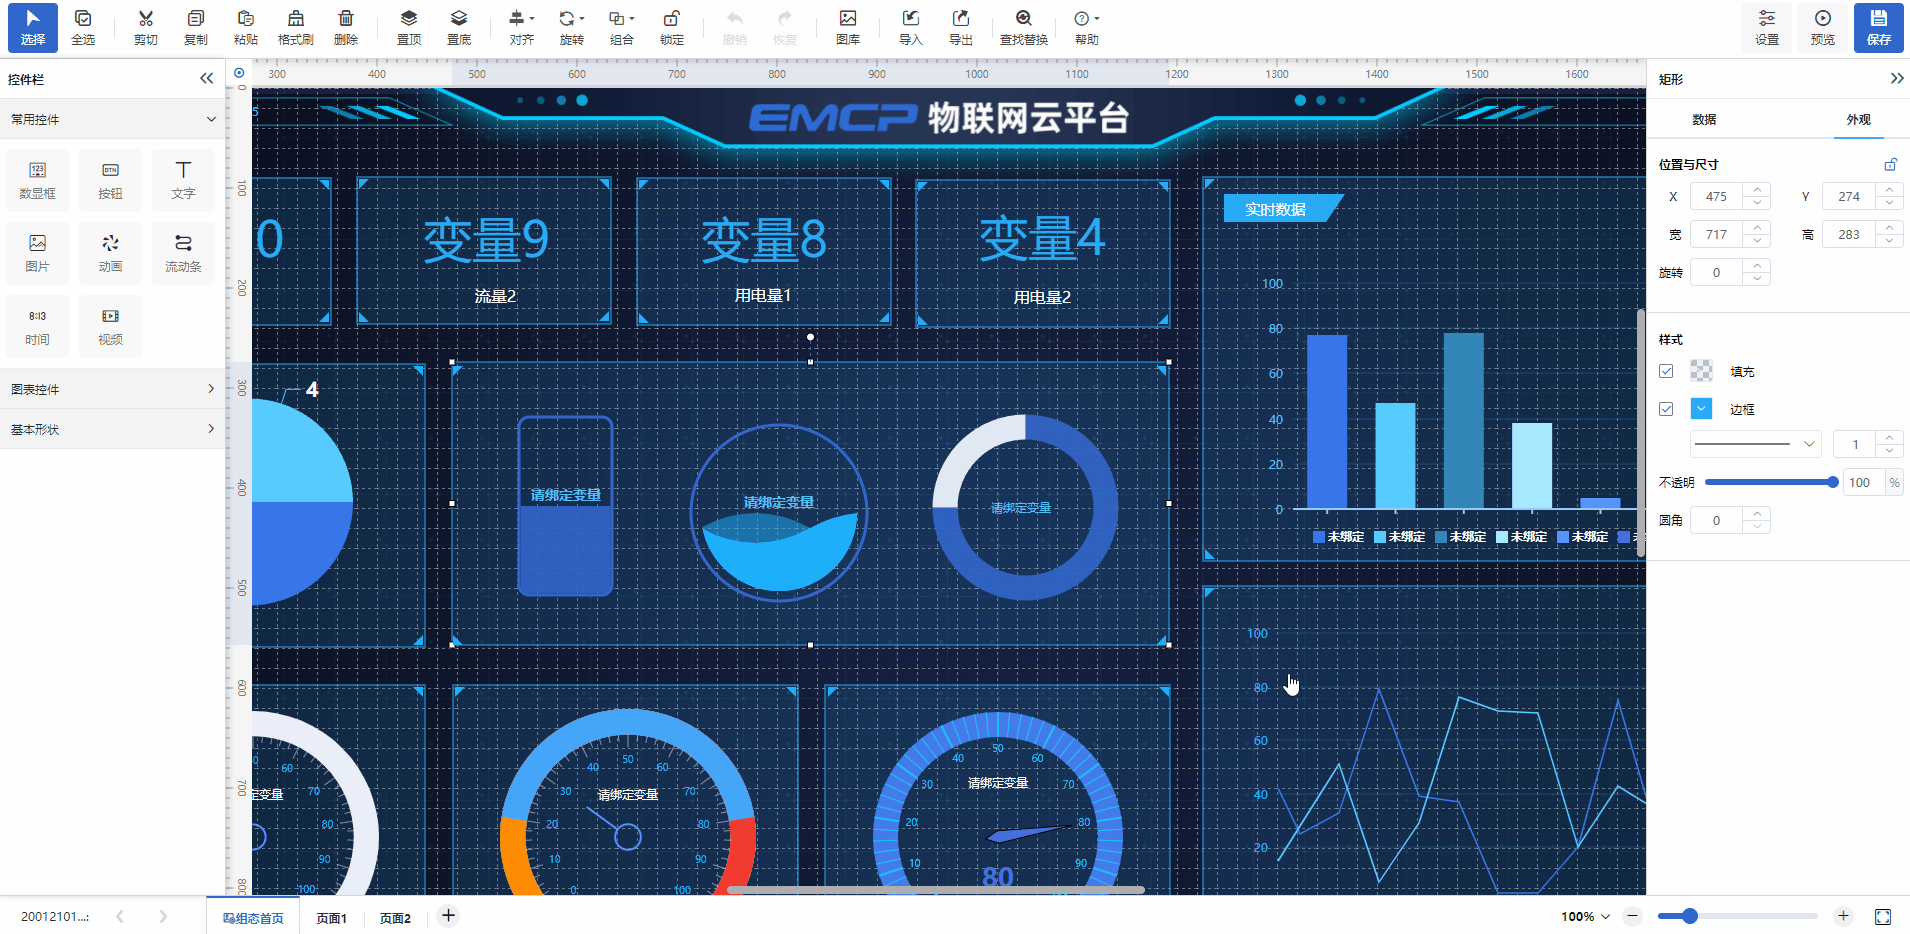Click the 锁定 lock icon
Screen dimensions: 1910x934
point(672,27)
